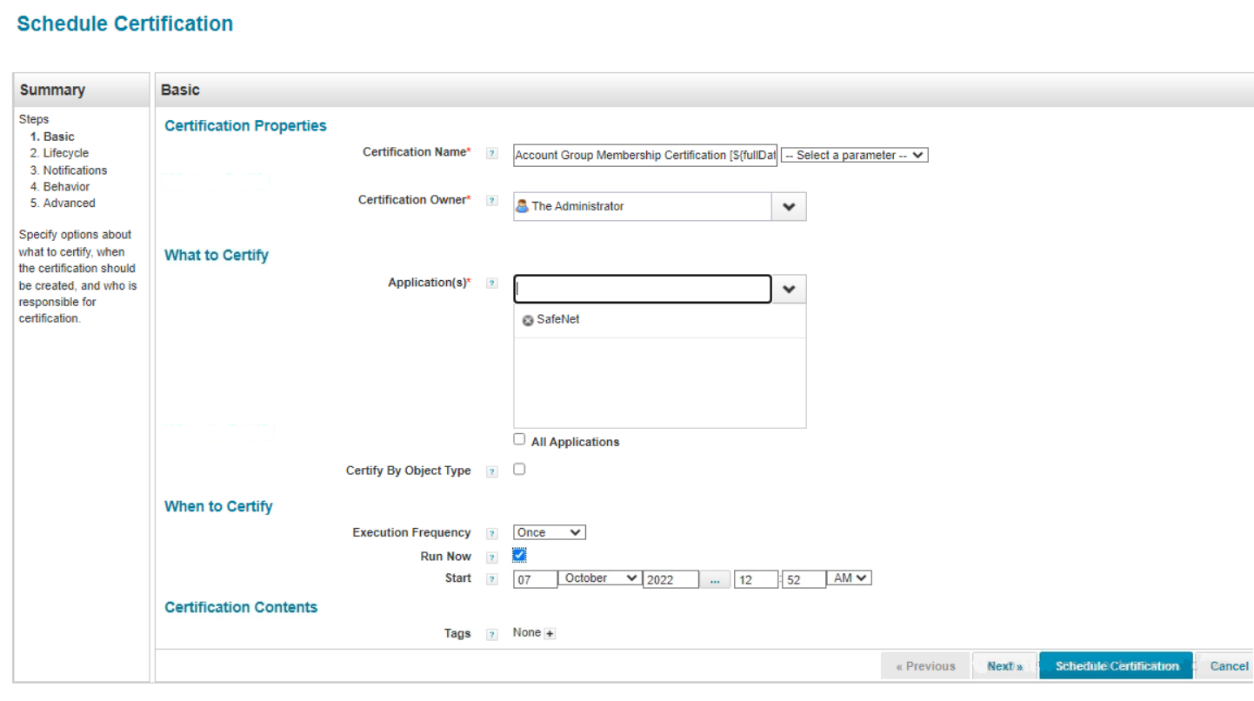Add a tag with the plus icon
The image size is (1254, 701).
tap(550, 634)
